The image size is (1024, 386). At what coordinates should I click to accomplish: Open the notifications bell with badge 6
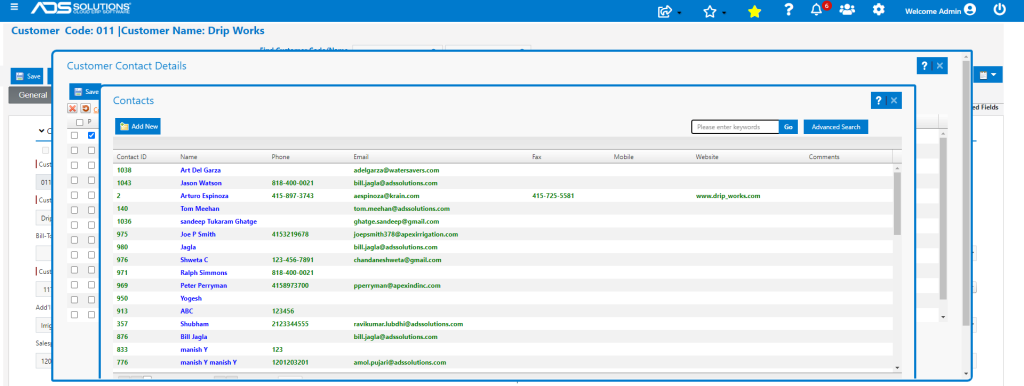pos(816,10)
